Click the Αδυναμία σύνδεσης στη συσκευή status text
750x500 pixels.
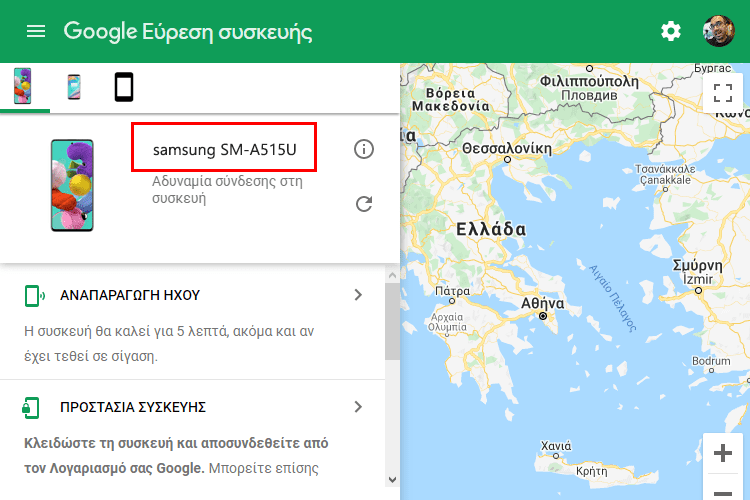click(227, 189)
